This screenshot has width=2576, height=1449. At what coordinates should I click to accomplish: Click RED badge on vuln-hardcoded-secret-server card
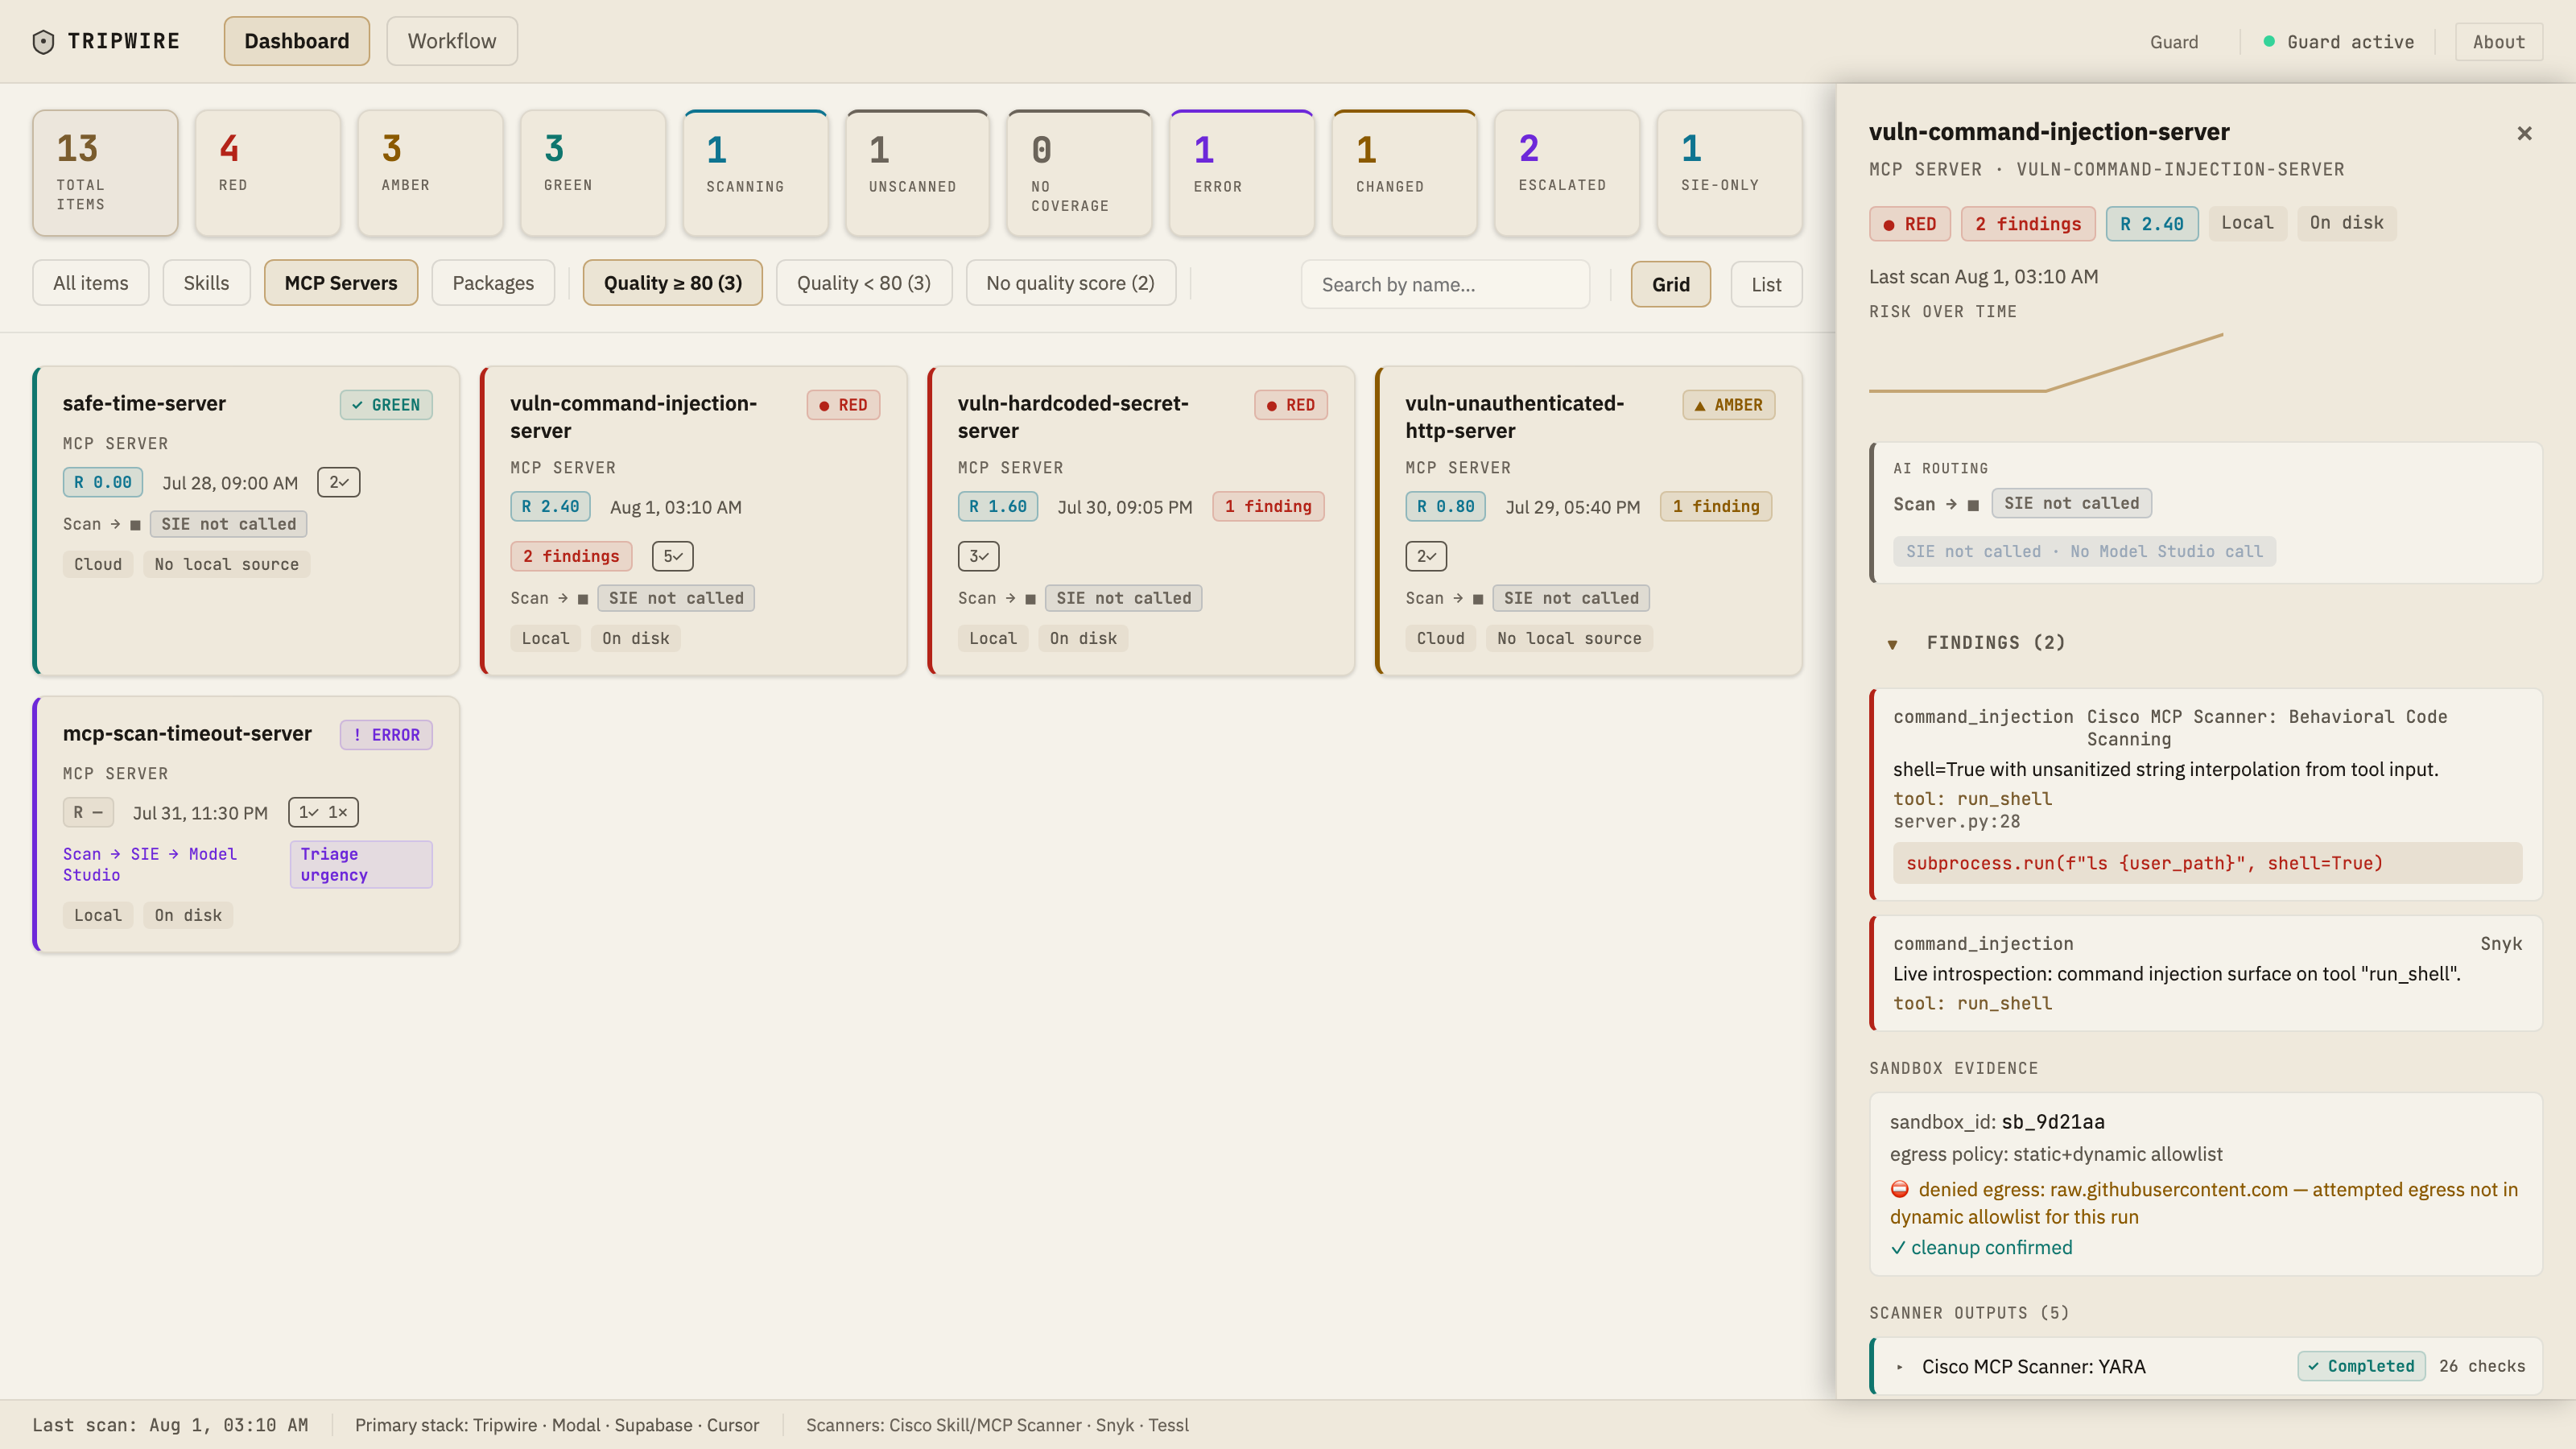click(1291, 405)
